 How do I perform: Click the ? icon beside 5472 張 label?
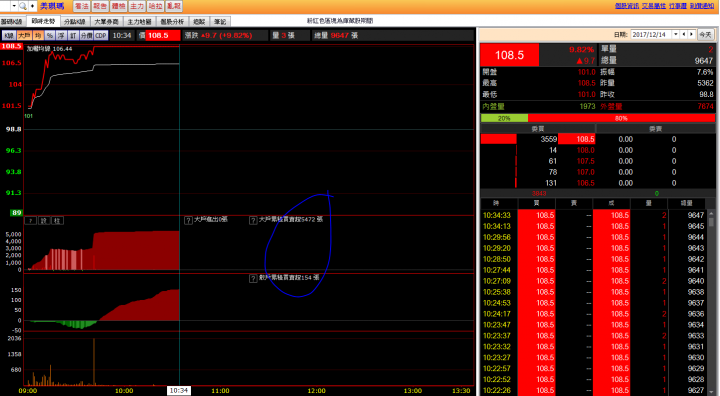pos(253,220)
